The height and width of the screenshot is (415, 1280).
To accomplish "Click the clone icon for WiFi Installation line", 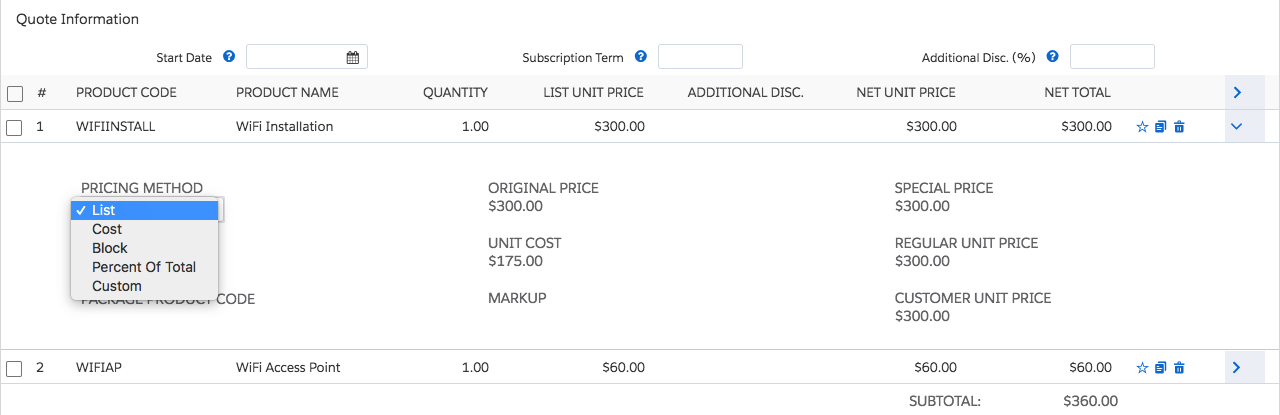I will [1160, 127].
